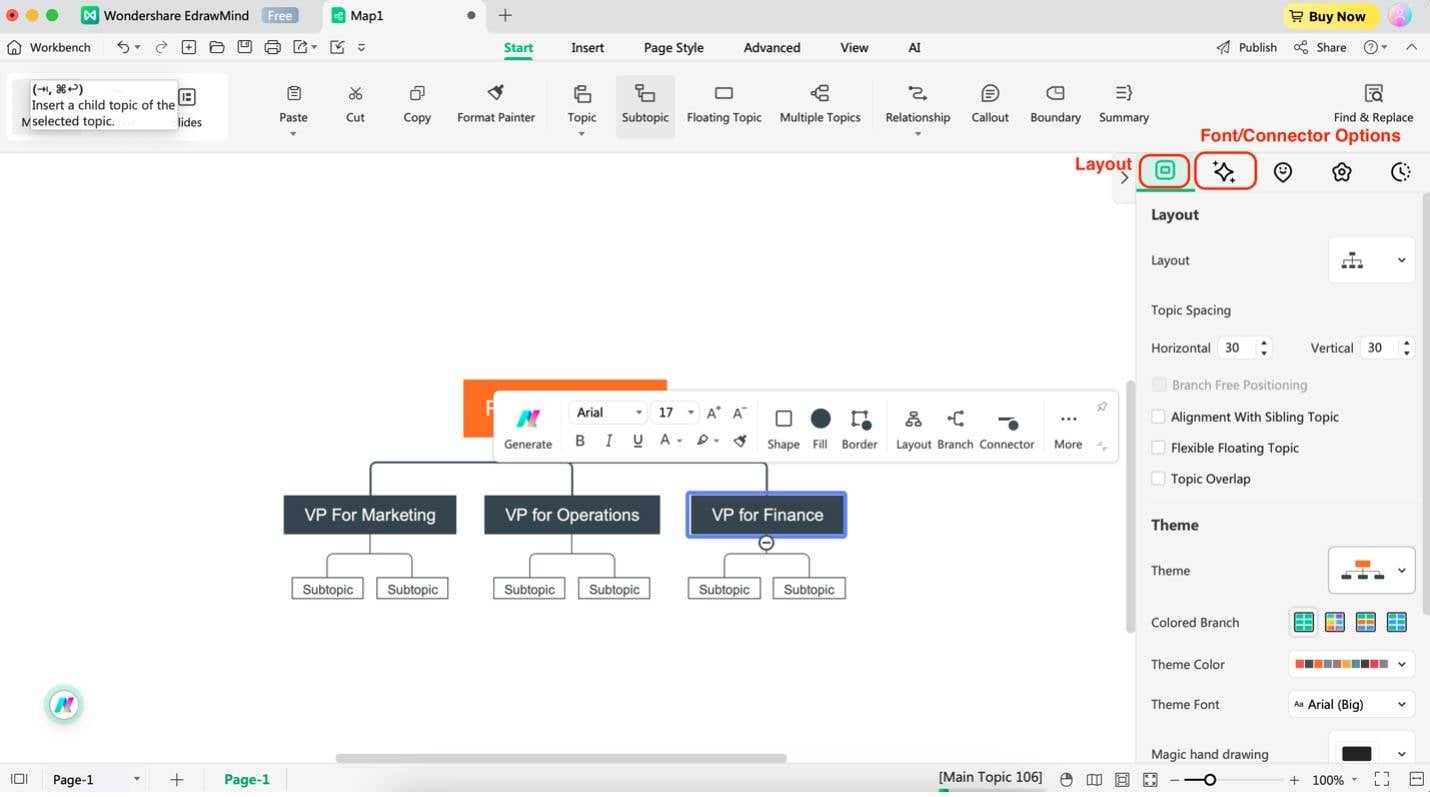The width and height of the screenshot is (1430, 797).
Task: Open the emoji sticker panel tab
Action: coord(1283,172)
